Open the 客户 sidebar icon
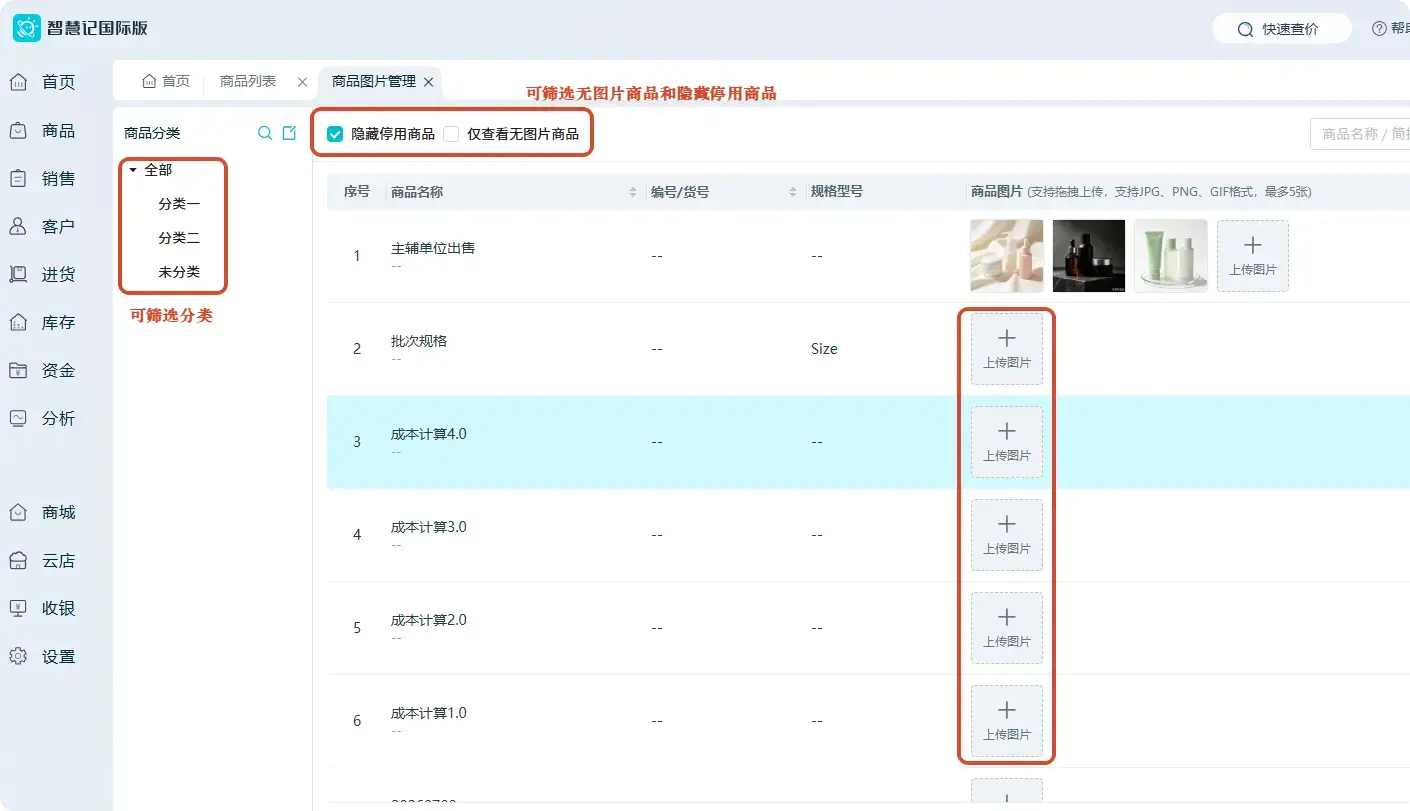 pyautogui.click(x=18, y=227)
